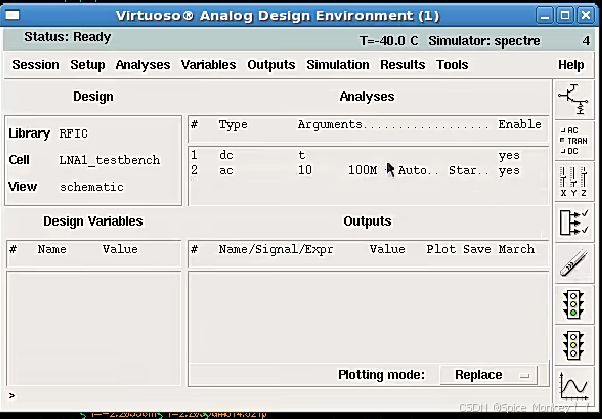602x419 pixels.
Task: Click the Status: Ready text
Action: [x=68, y=37]
